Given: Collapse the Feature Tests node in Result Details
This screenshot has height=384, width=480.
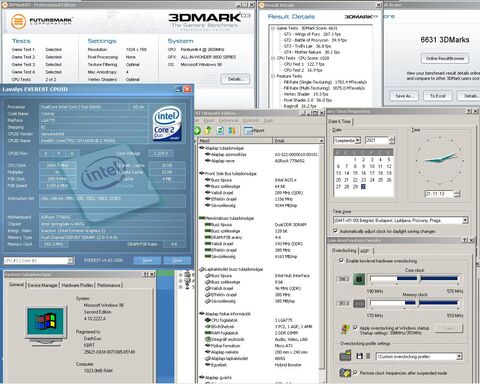Looking at the screenshot, I should point(273,76).
